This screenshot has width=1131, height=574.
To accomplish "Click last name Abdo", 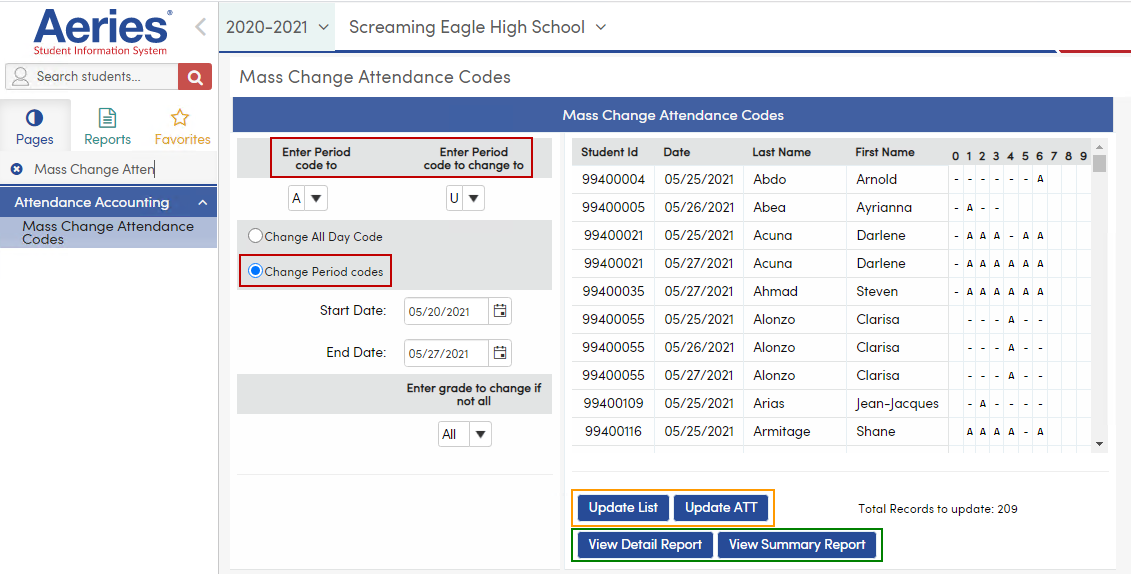I will pos(770,179).
